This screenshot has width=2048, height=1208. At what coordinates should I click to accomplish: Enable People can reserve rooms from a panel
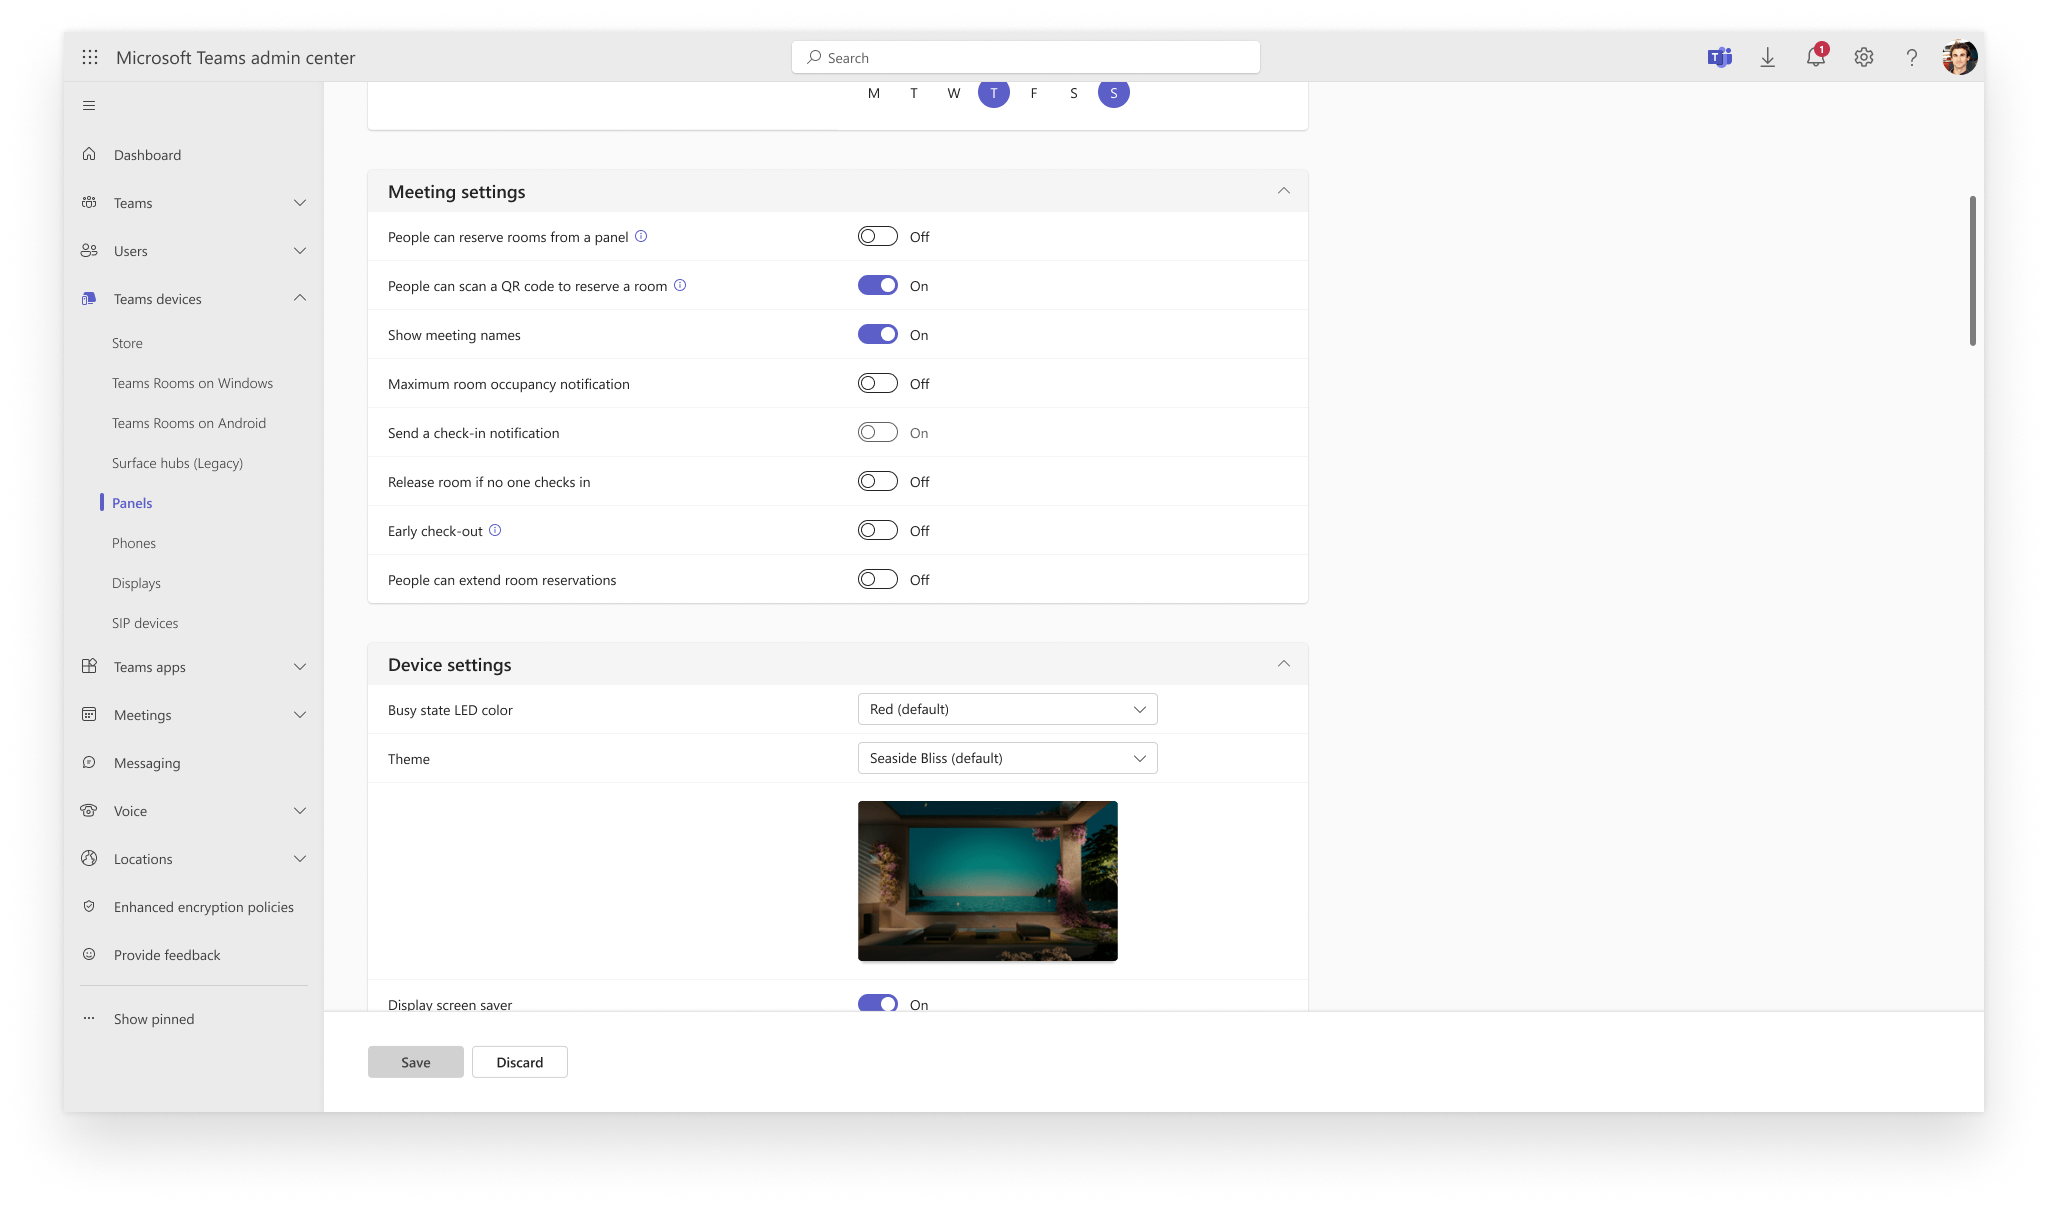[x=878, y=236]
